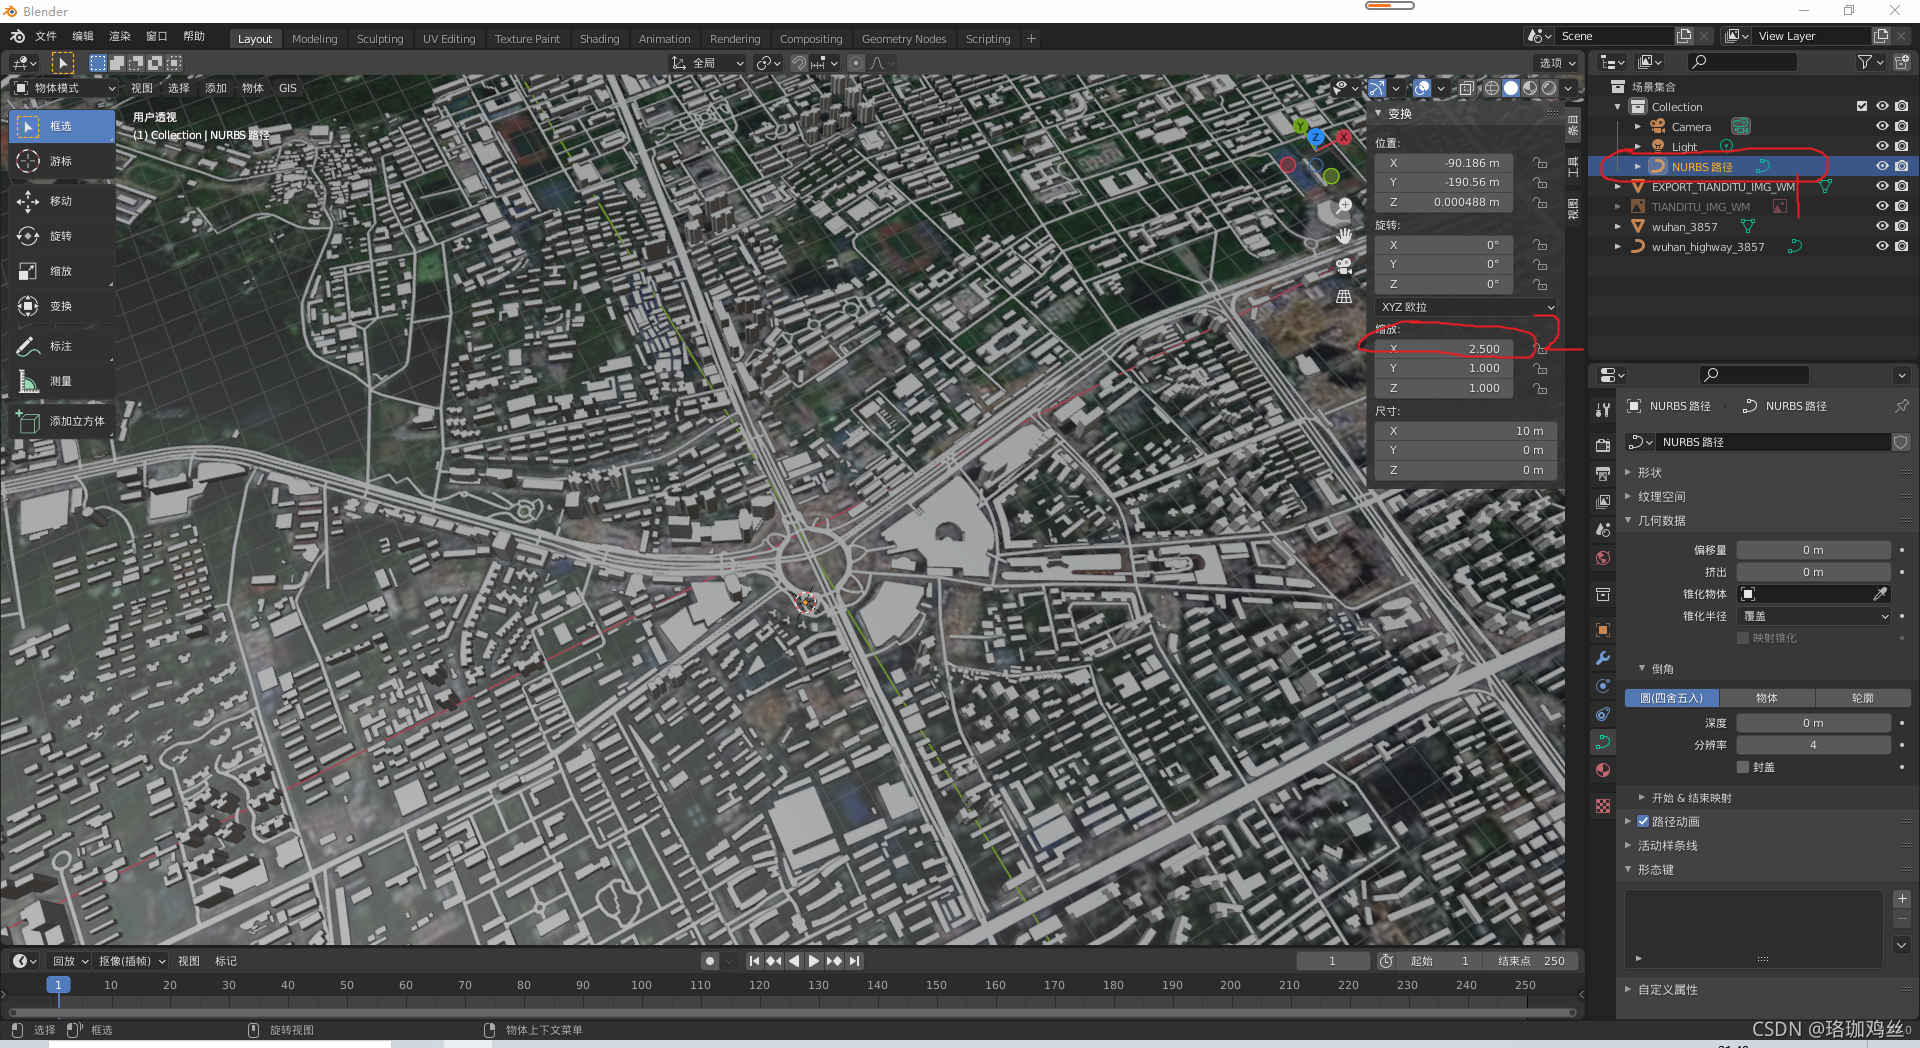Viewport: 1920px width, 1048px height.
Task: Click the 挤出 (Extrude) value field
Action: pyautogui.click(x=1814, y=572)
